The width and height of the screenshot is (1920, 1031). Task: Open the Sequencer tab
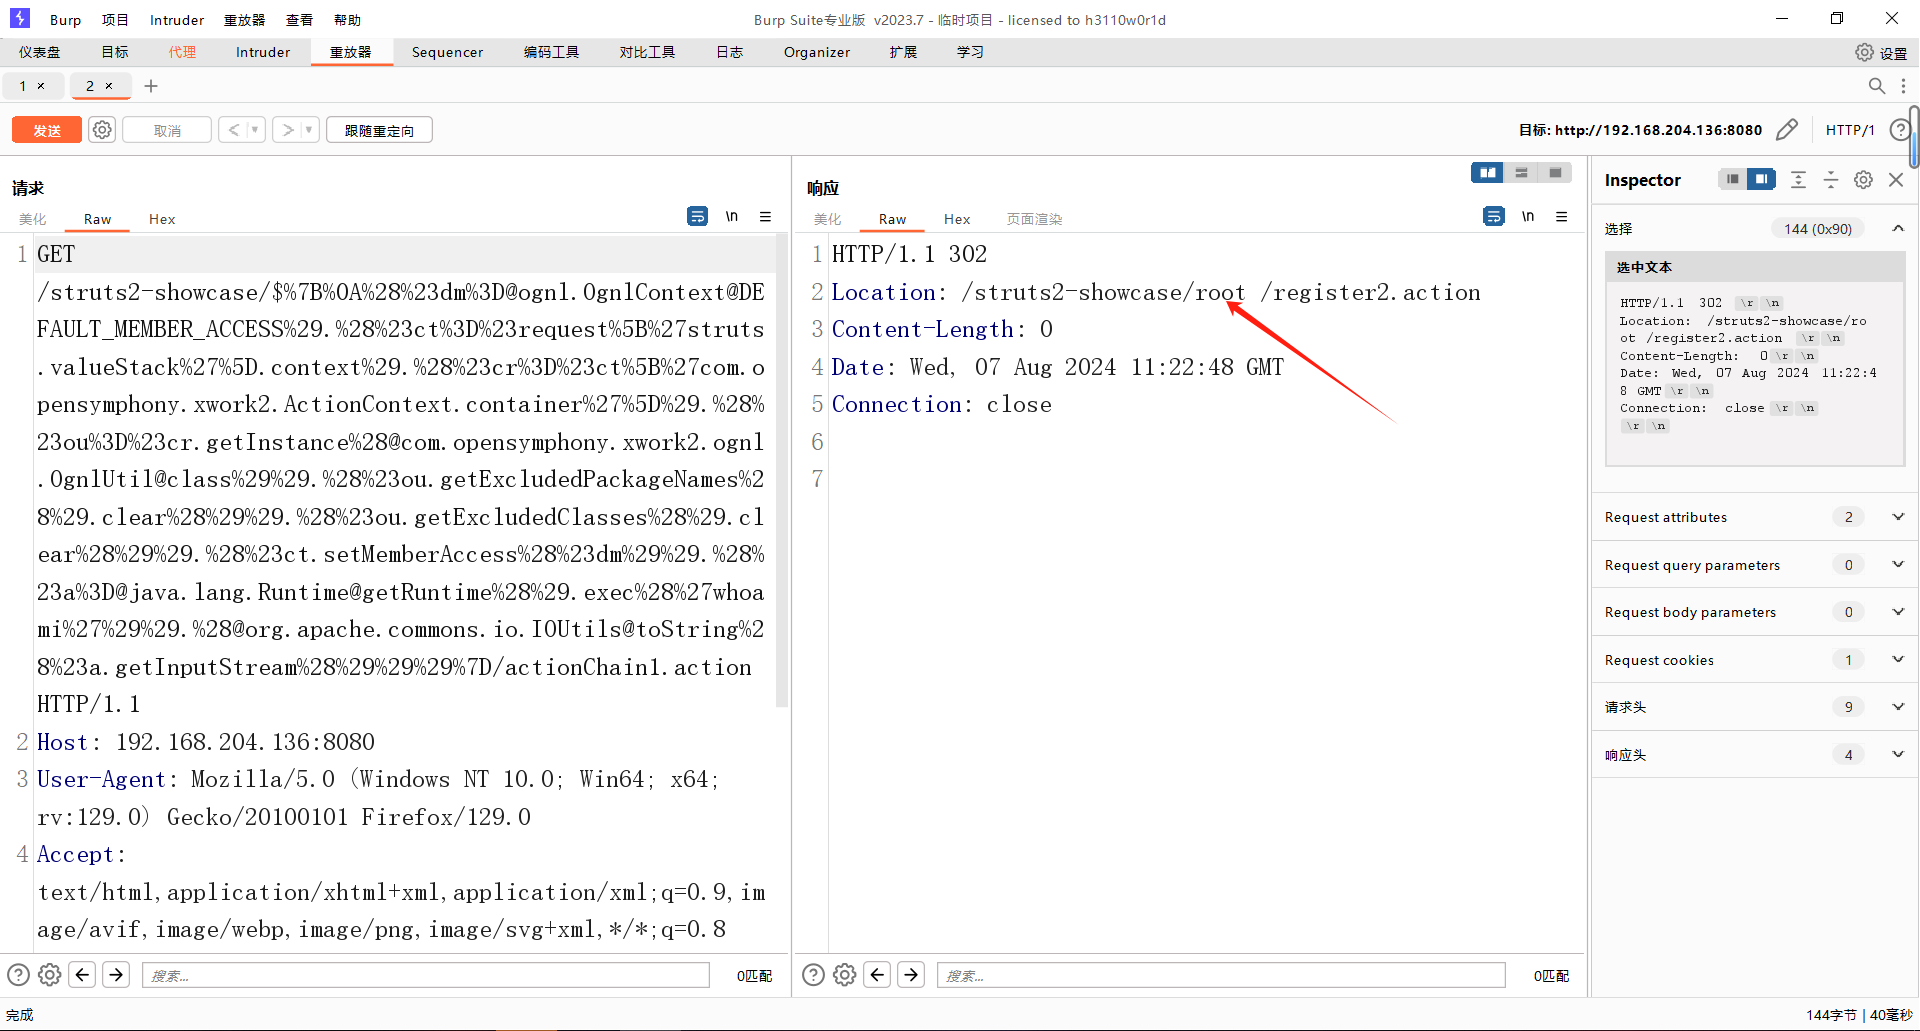pos(447,52)
